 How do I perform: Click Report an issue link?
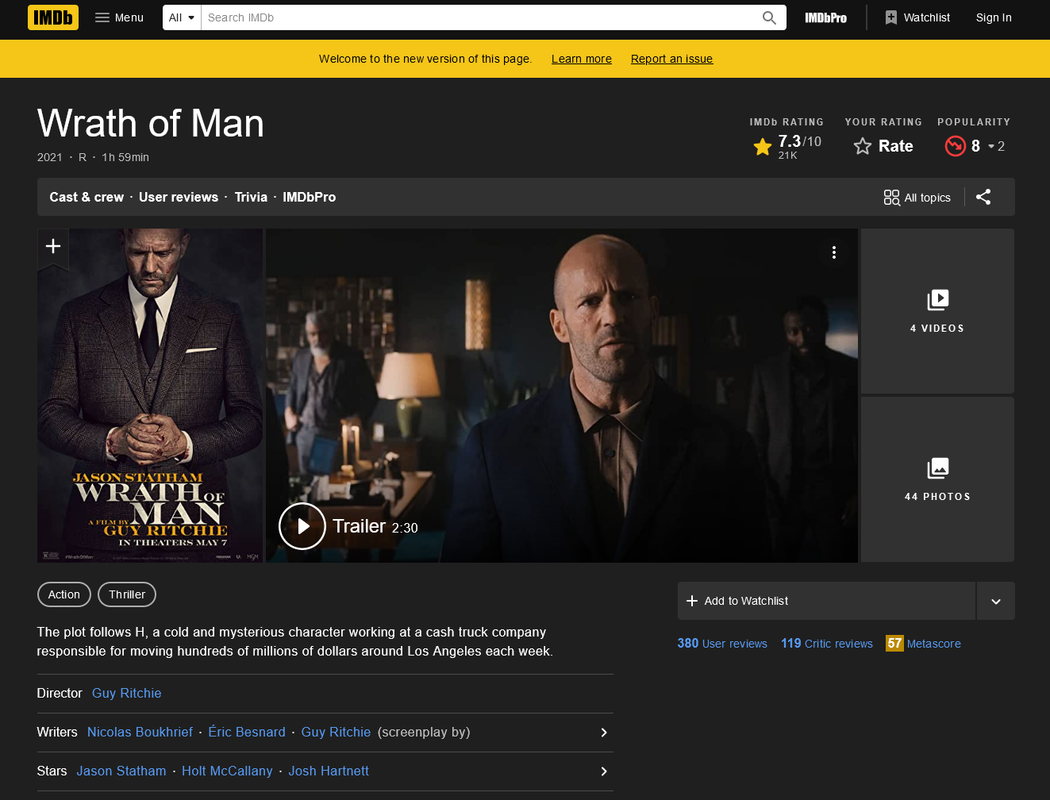tap(672, 59)
